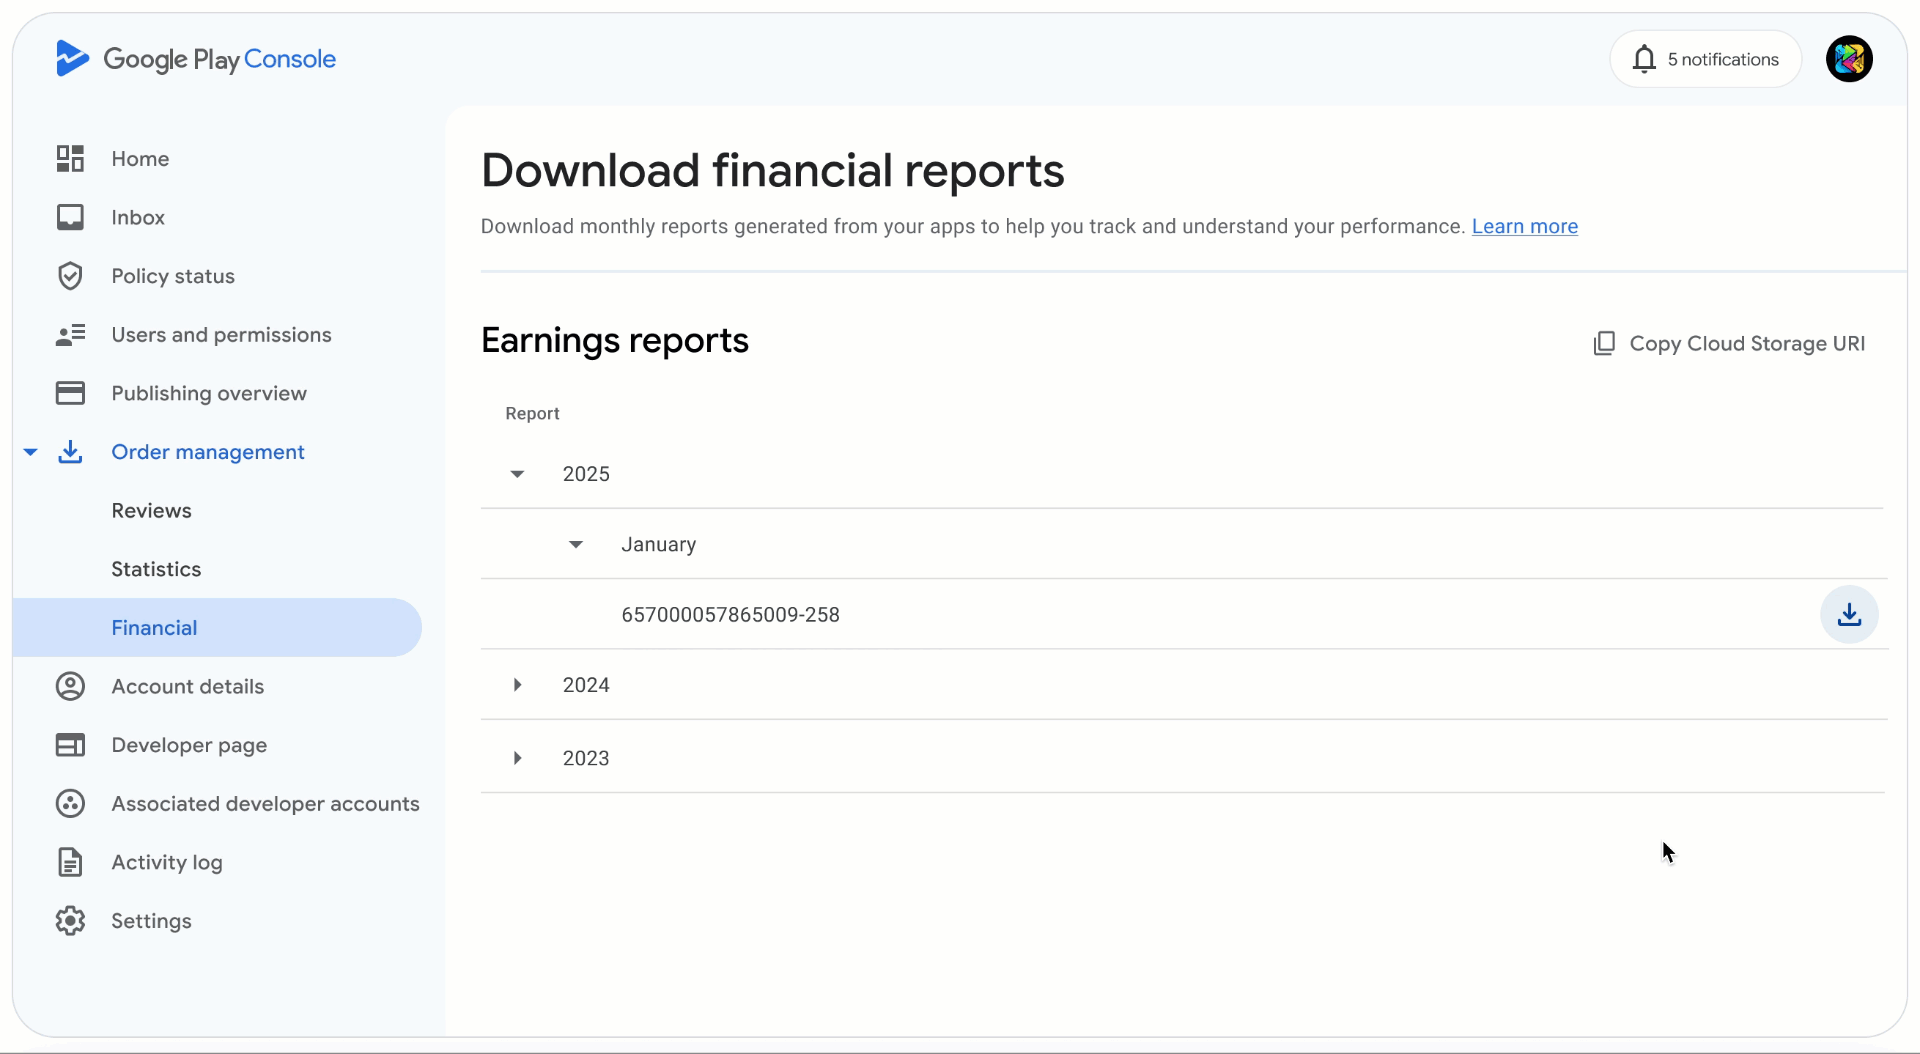Open the Statistics menu item
This screenshot has height=1054, width=1920.
tap(156, 569)
